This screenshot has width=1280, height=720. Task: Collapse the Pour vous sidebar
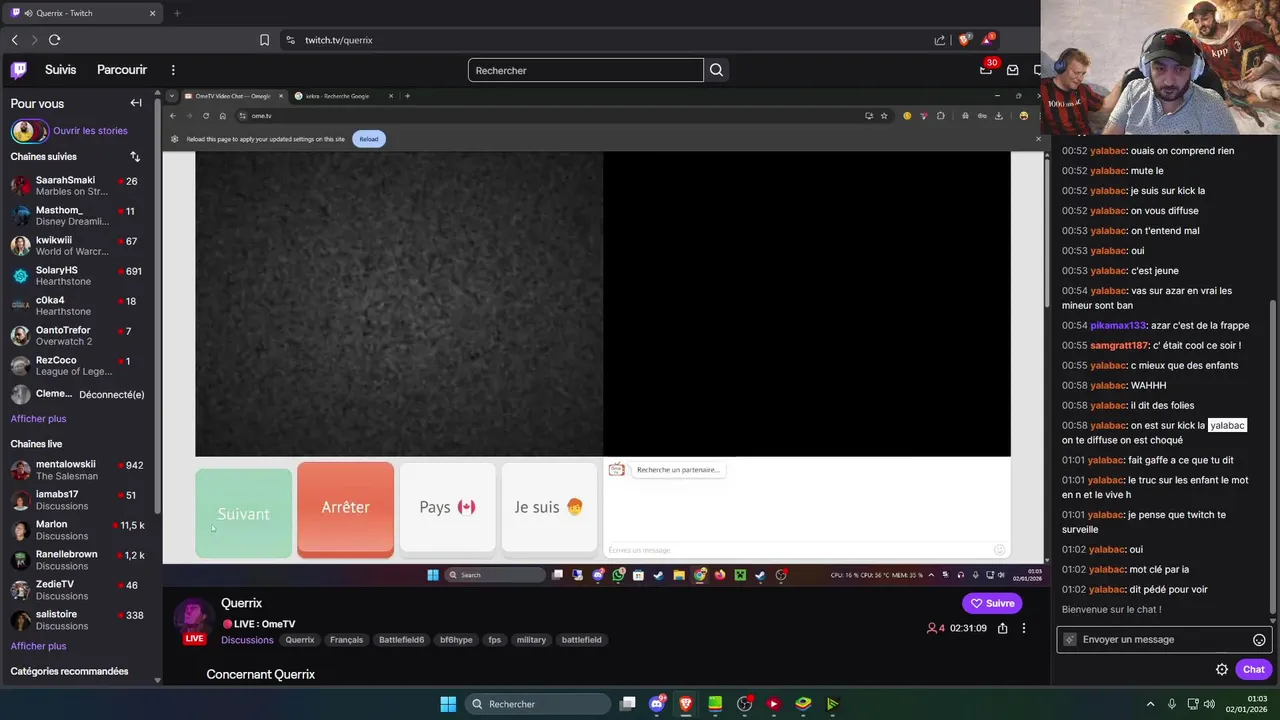[136, 103]
